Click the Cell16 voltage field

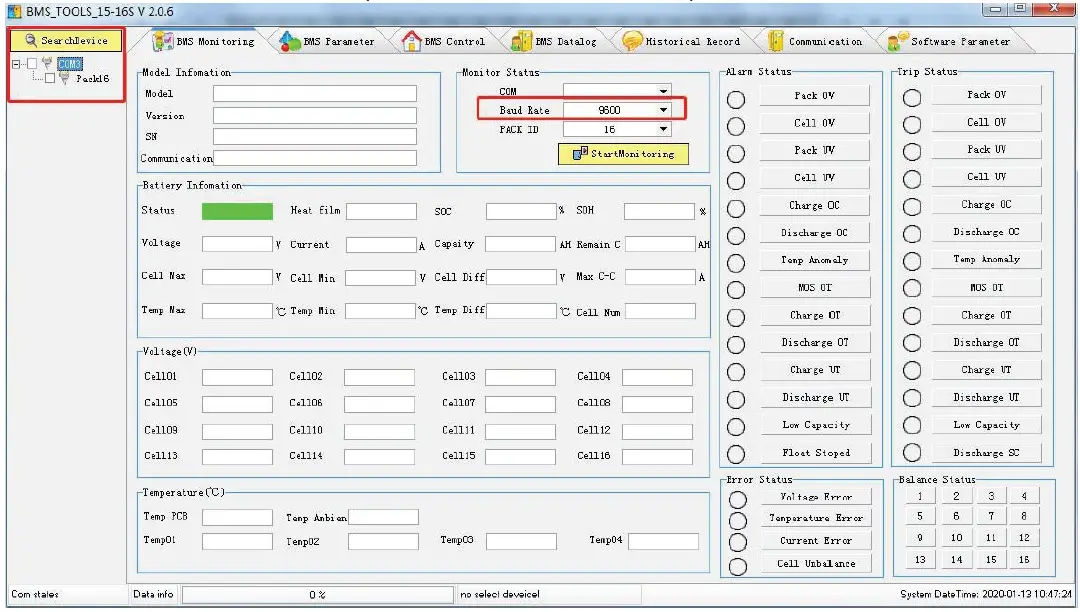tap(657, 456)
